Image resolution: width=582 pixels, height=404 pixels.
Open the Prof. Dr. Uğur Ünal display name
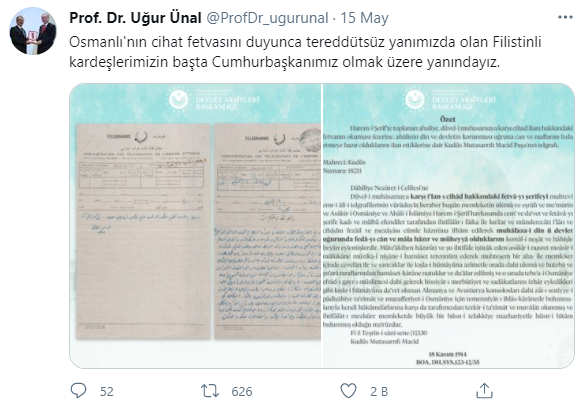click(135, 18)
